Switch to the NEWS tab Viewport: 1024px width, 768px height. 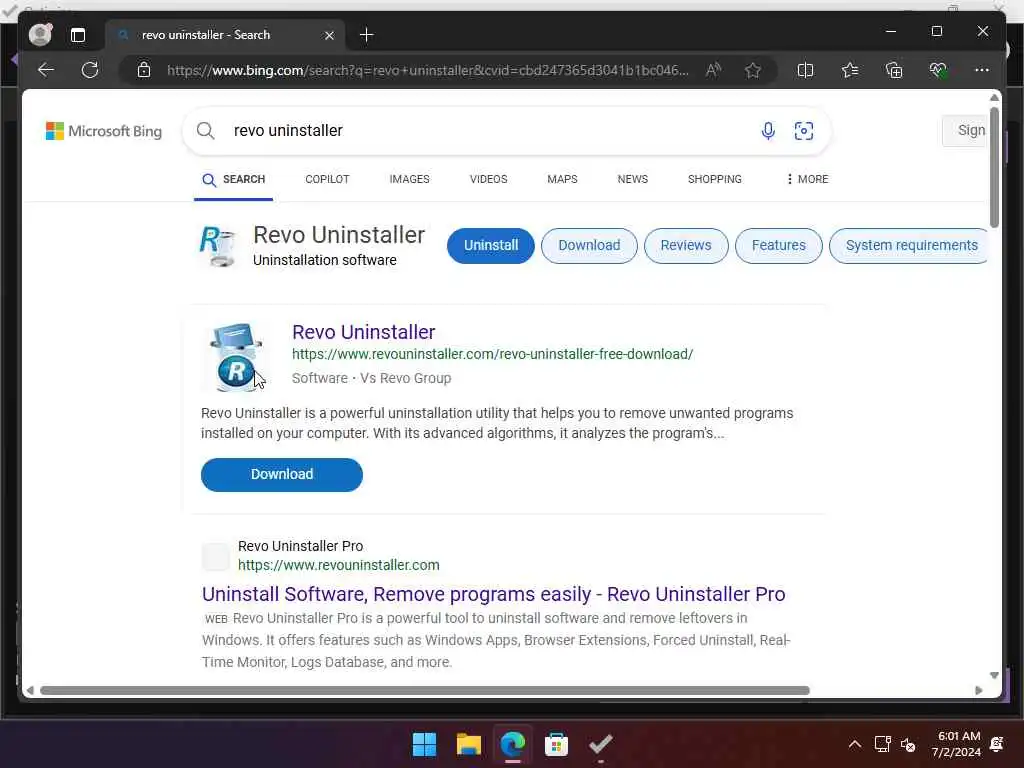point(633,179)
